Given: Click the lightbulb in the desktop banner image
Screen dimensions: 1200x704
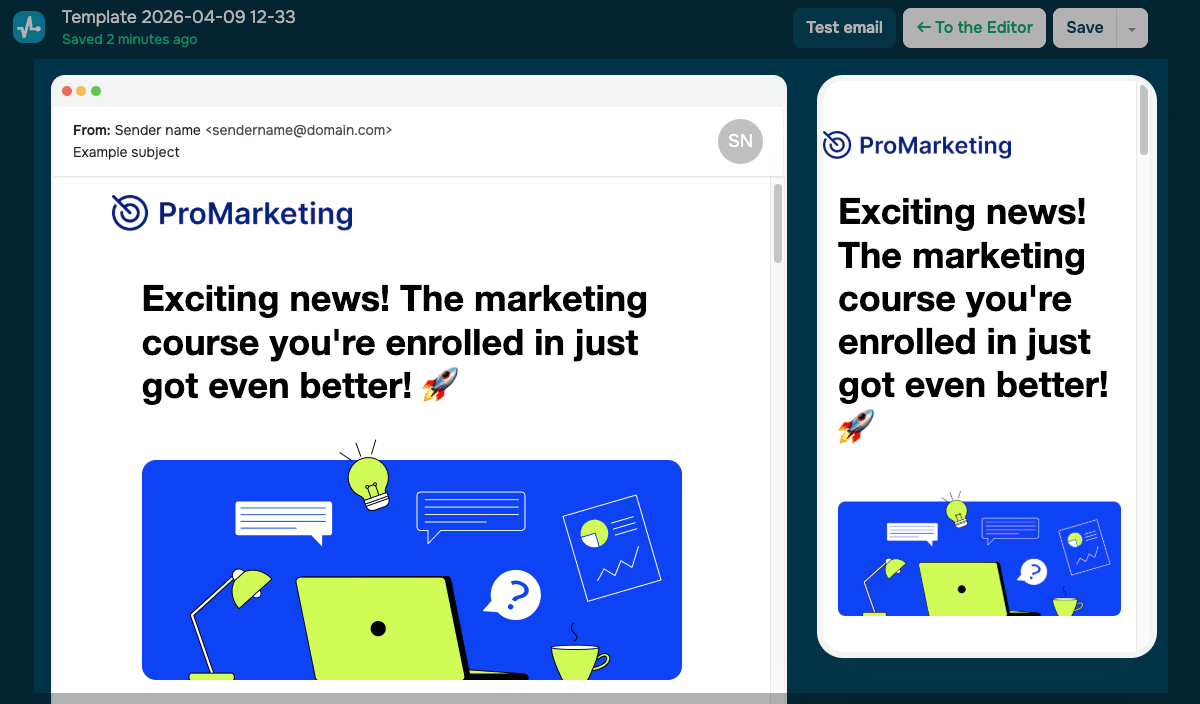Looking at the screenshot, I should tap(367, 477).
